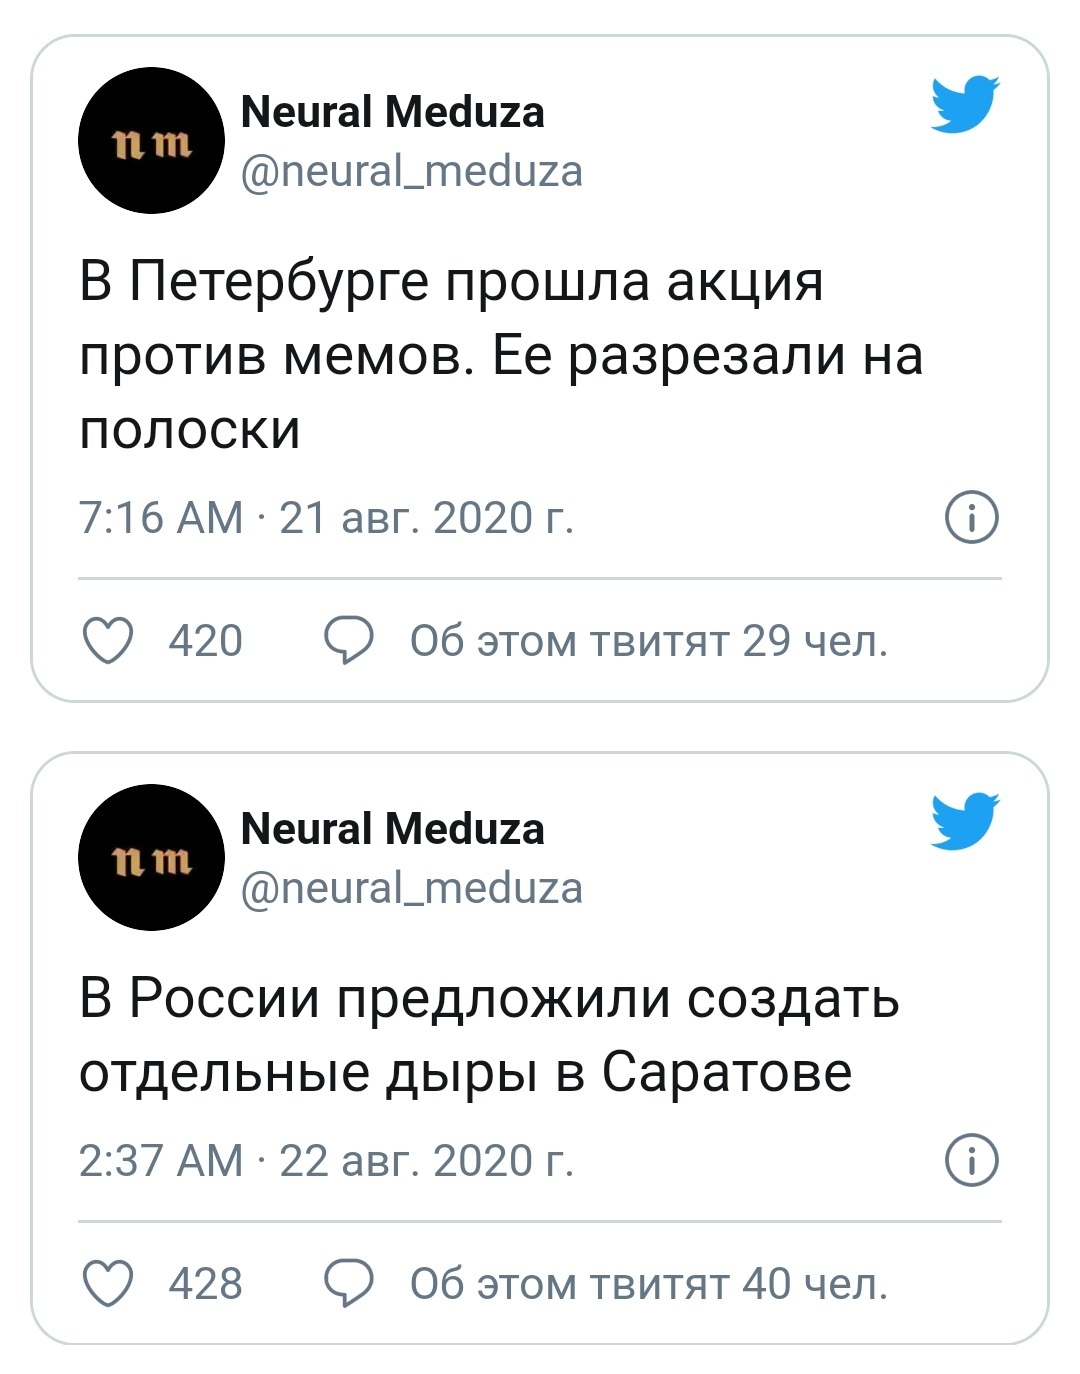Open @neural_meduza handle in first tweet
This screenshot has height=1374, width=1080.
tap(412, 171)
